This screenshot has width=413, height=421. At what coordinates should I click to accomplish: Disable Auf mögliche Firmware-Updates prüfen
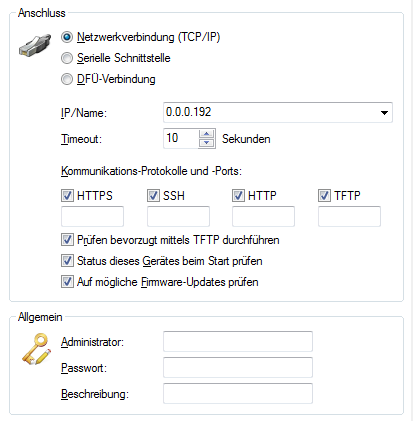point(67,282)
